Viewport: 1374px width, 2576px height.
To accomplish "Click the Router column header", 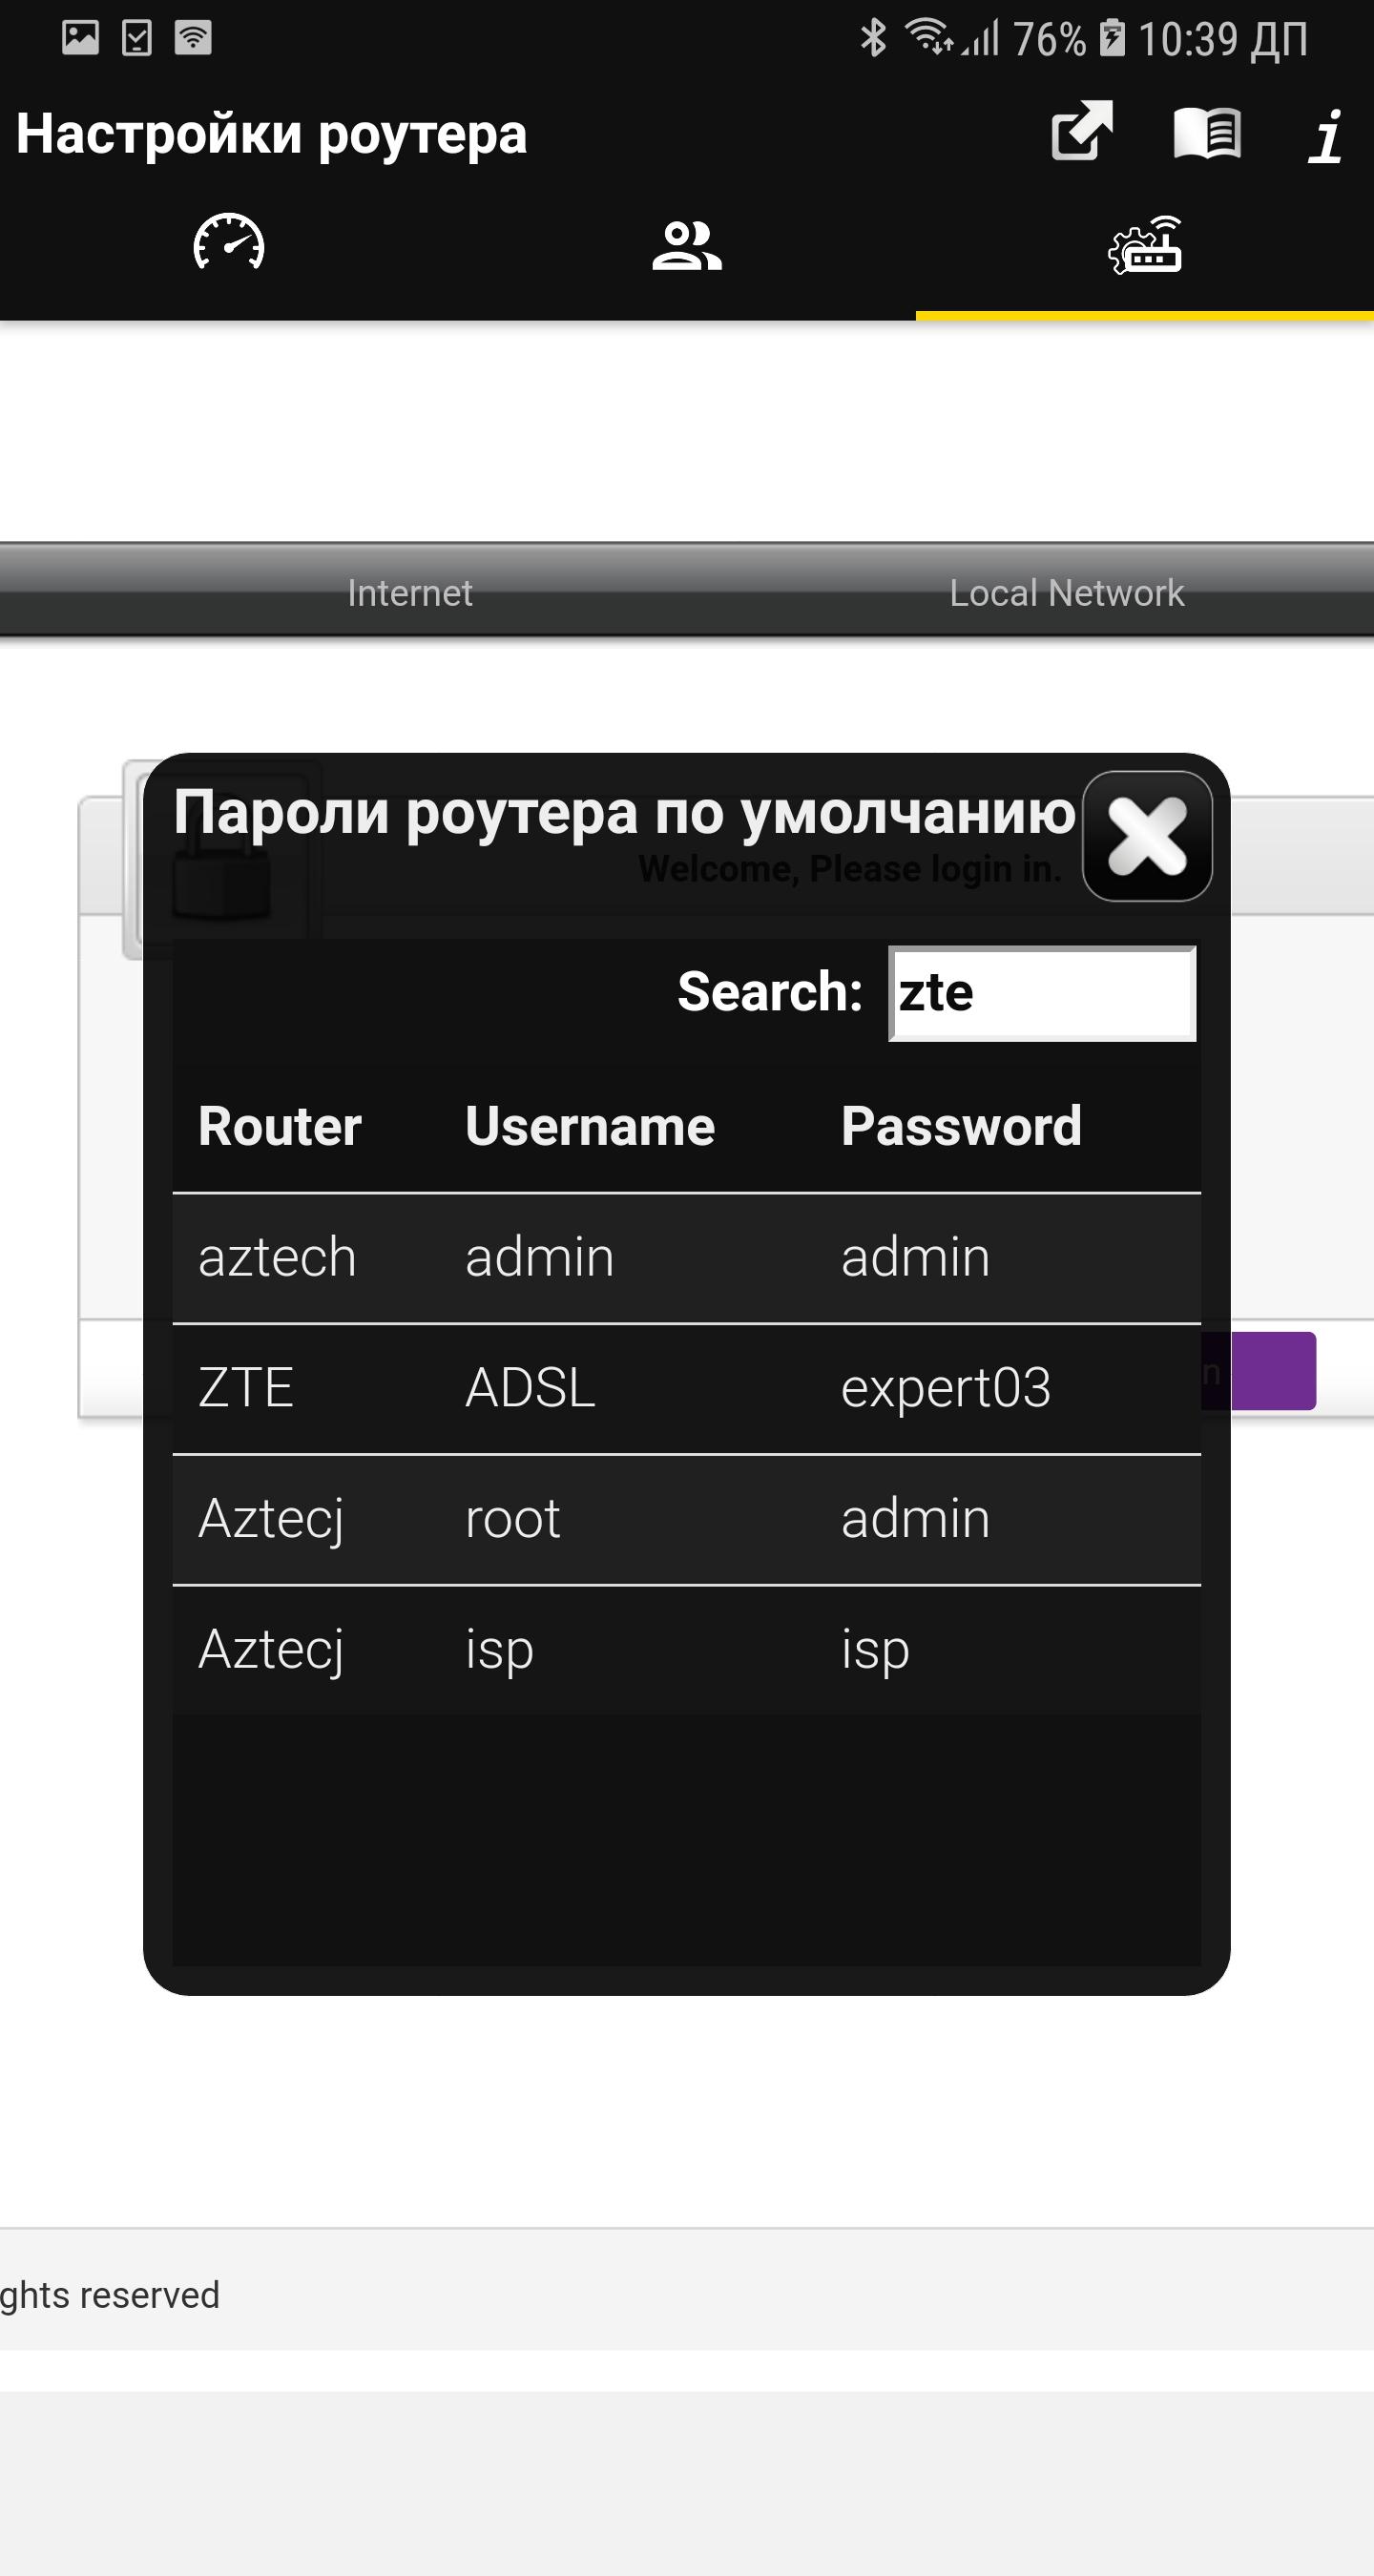I will tap(280, 1126).
